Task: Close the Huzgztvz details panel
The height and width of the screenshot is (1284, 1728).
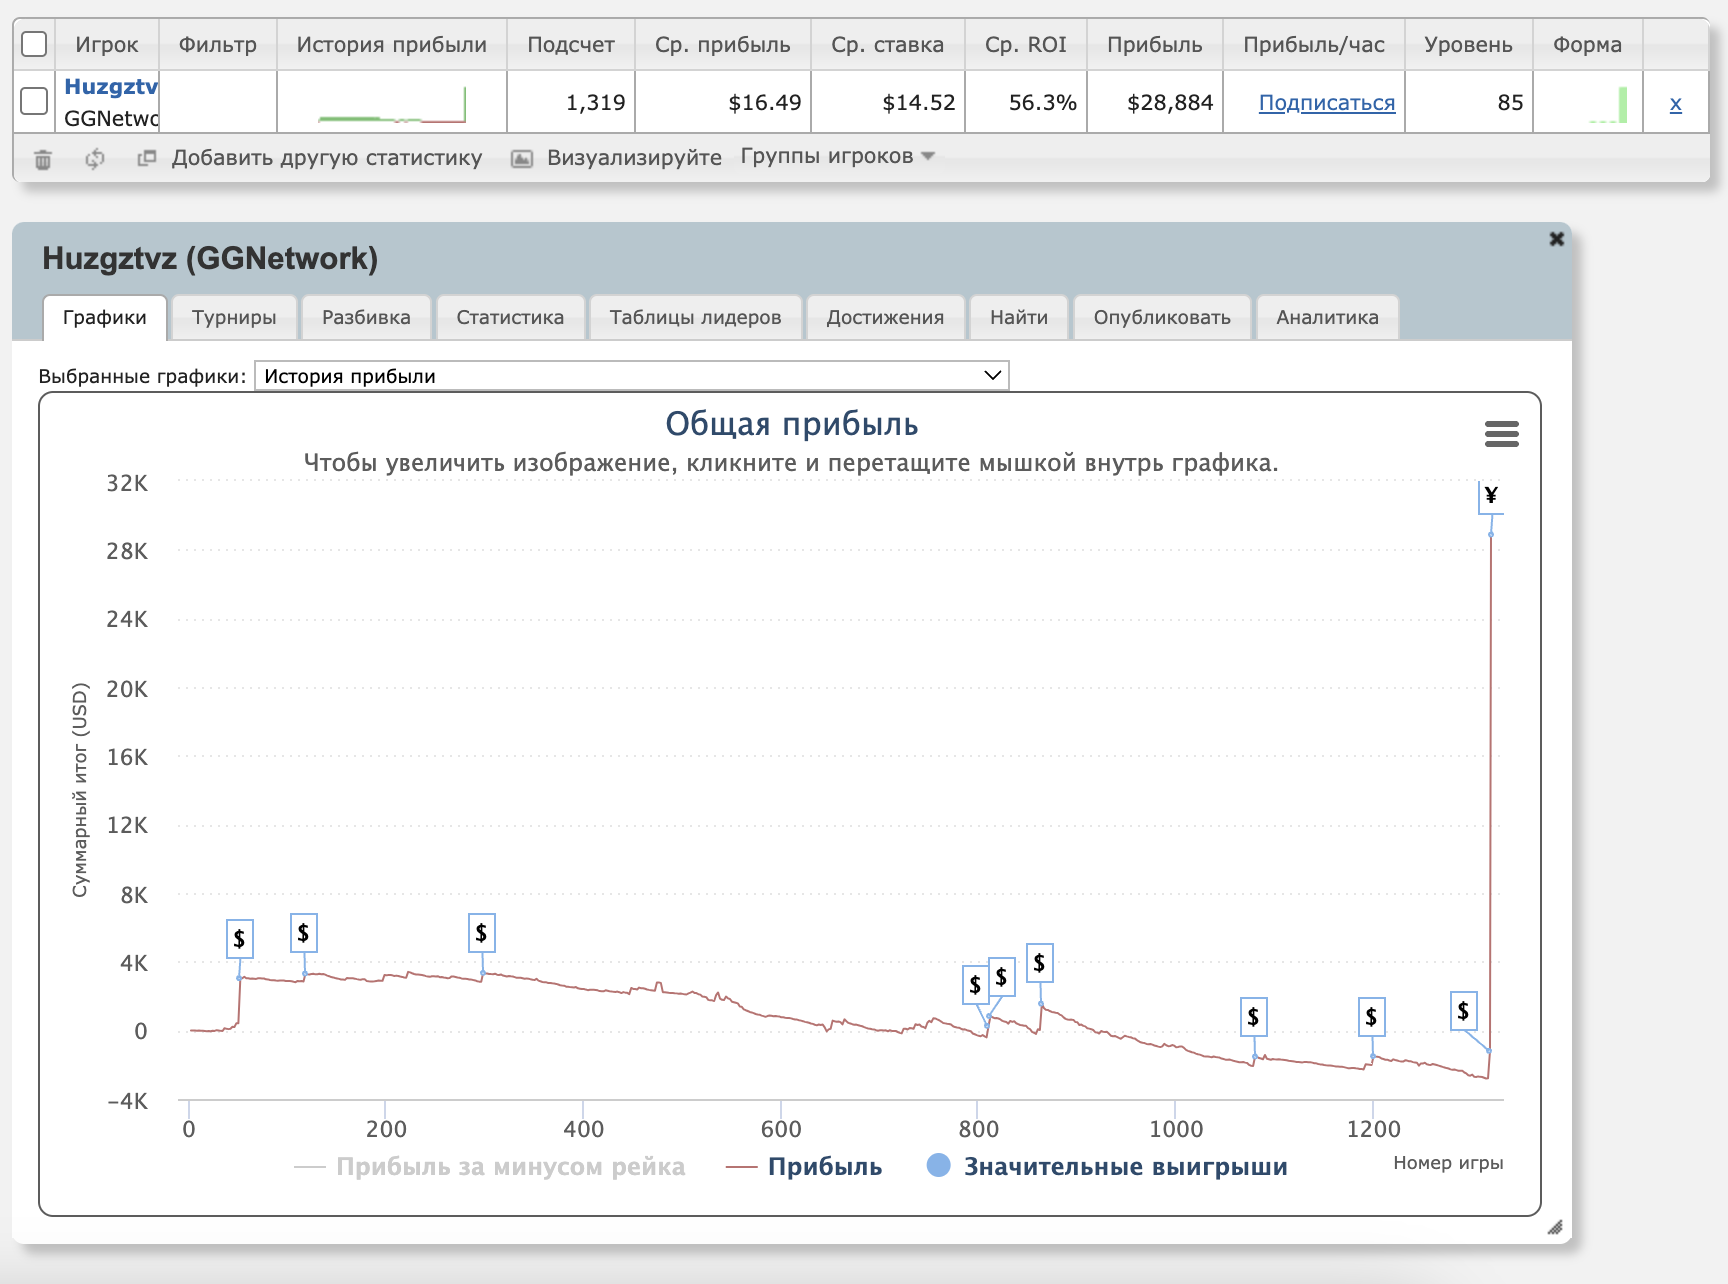Action: [1556, 239]
